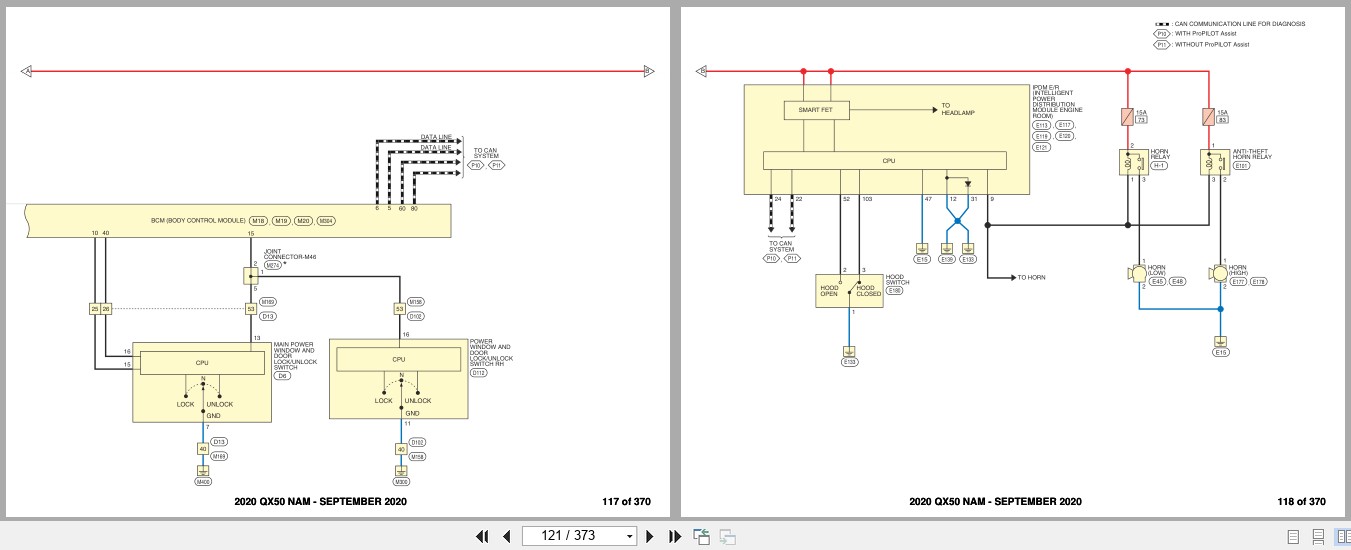1351x550 pixels.
Task: Open the page number dropdown arrow
Action: click(x=629, y=536)
